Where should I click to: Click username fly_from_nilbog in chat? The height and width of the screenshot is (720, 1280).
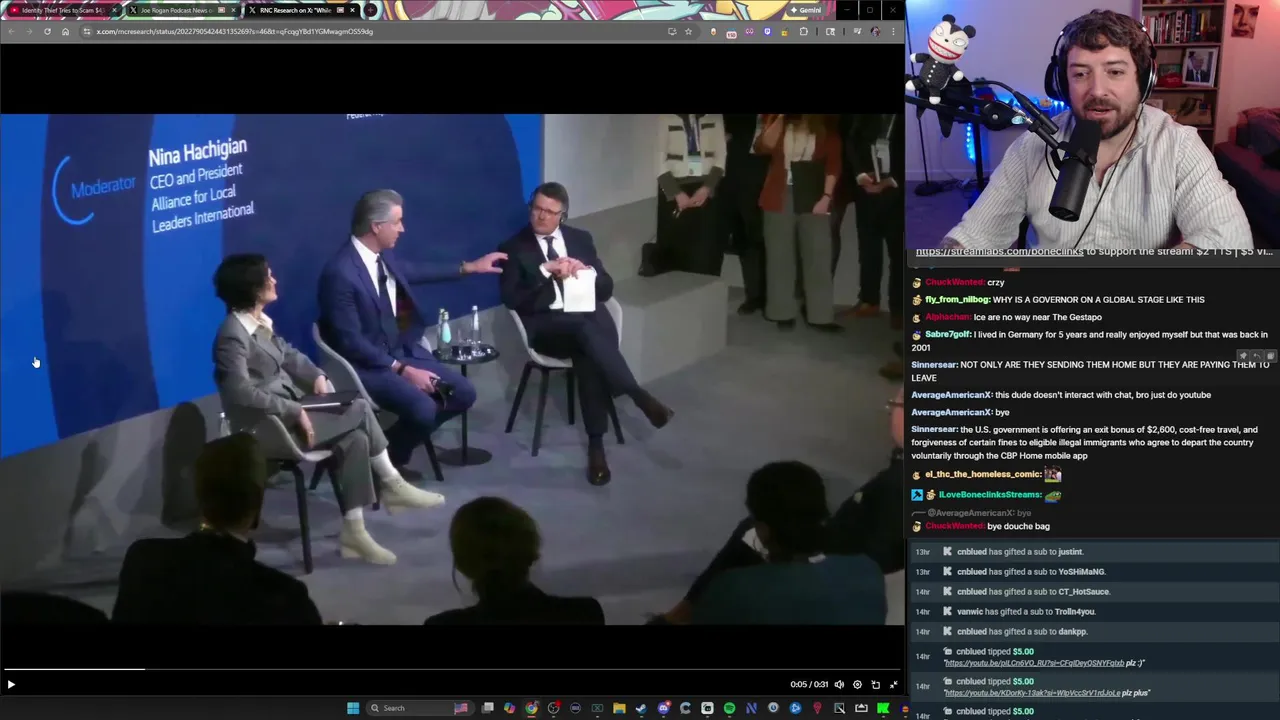point(957,300)
